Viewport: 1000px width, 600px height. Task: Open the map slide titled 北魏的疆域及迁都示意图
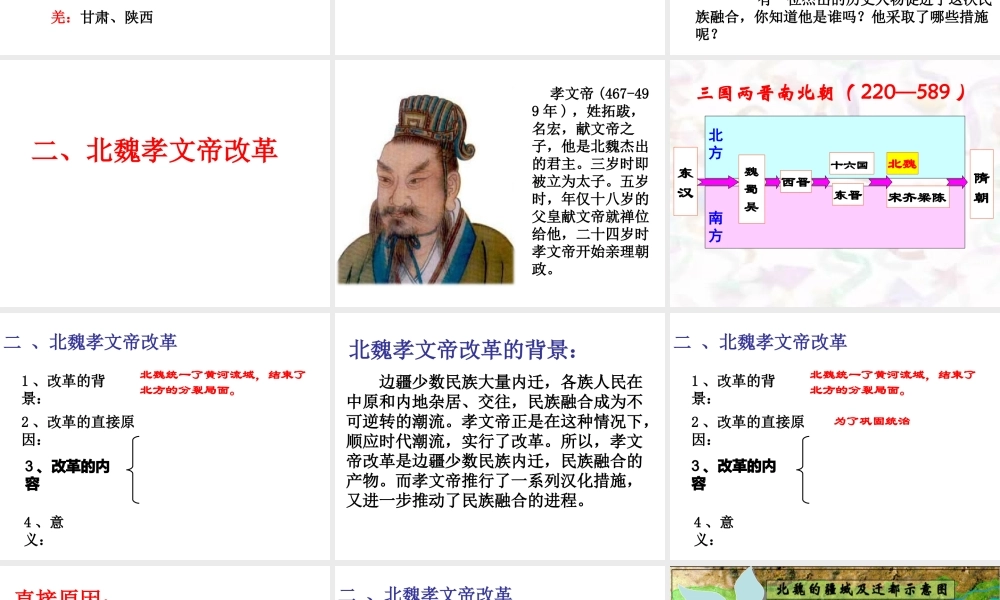[x=835, y=583]
